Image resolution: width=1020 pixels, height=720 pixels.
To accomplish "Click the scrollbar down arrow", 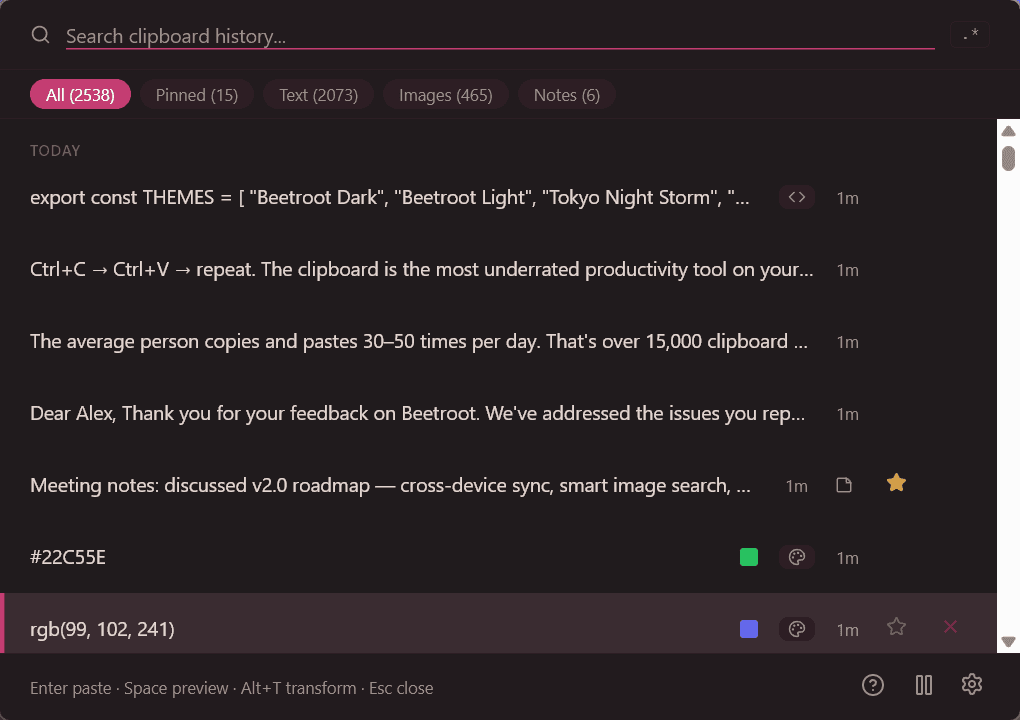I will pos(1009,643).
